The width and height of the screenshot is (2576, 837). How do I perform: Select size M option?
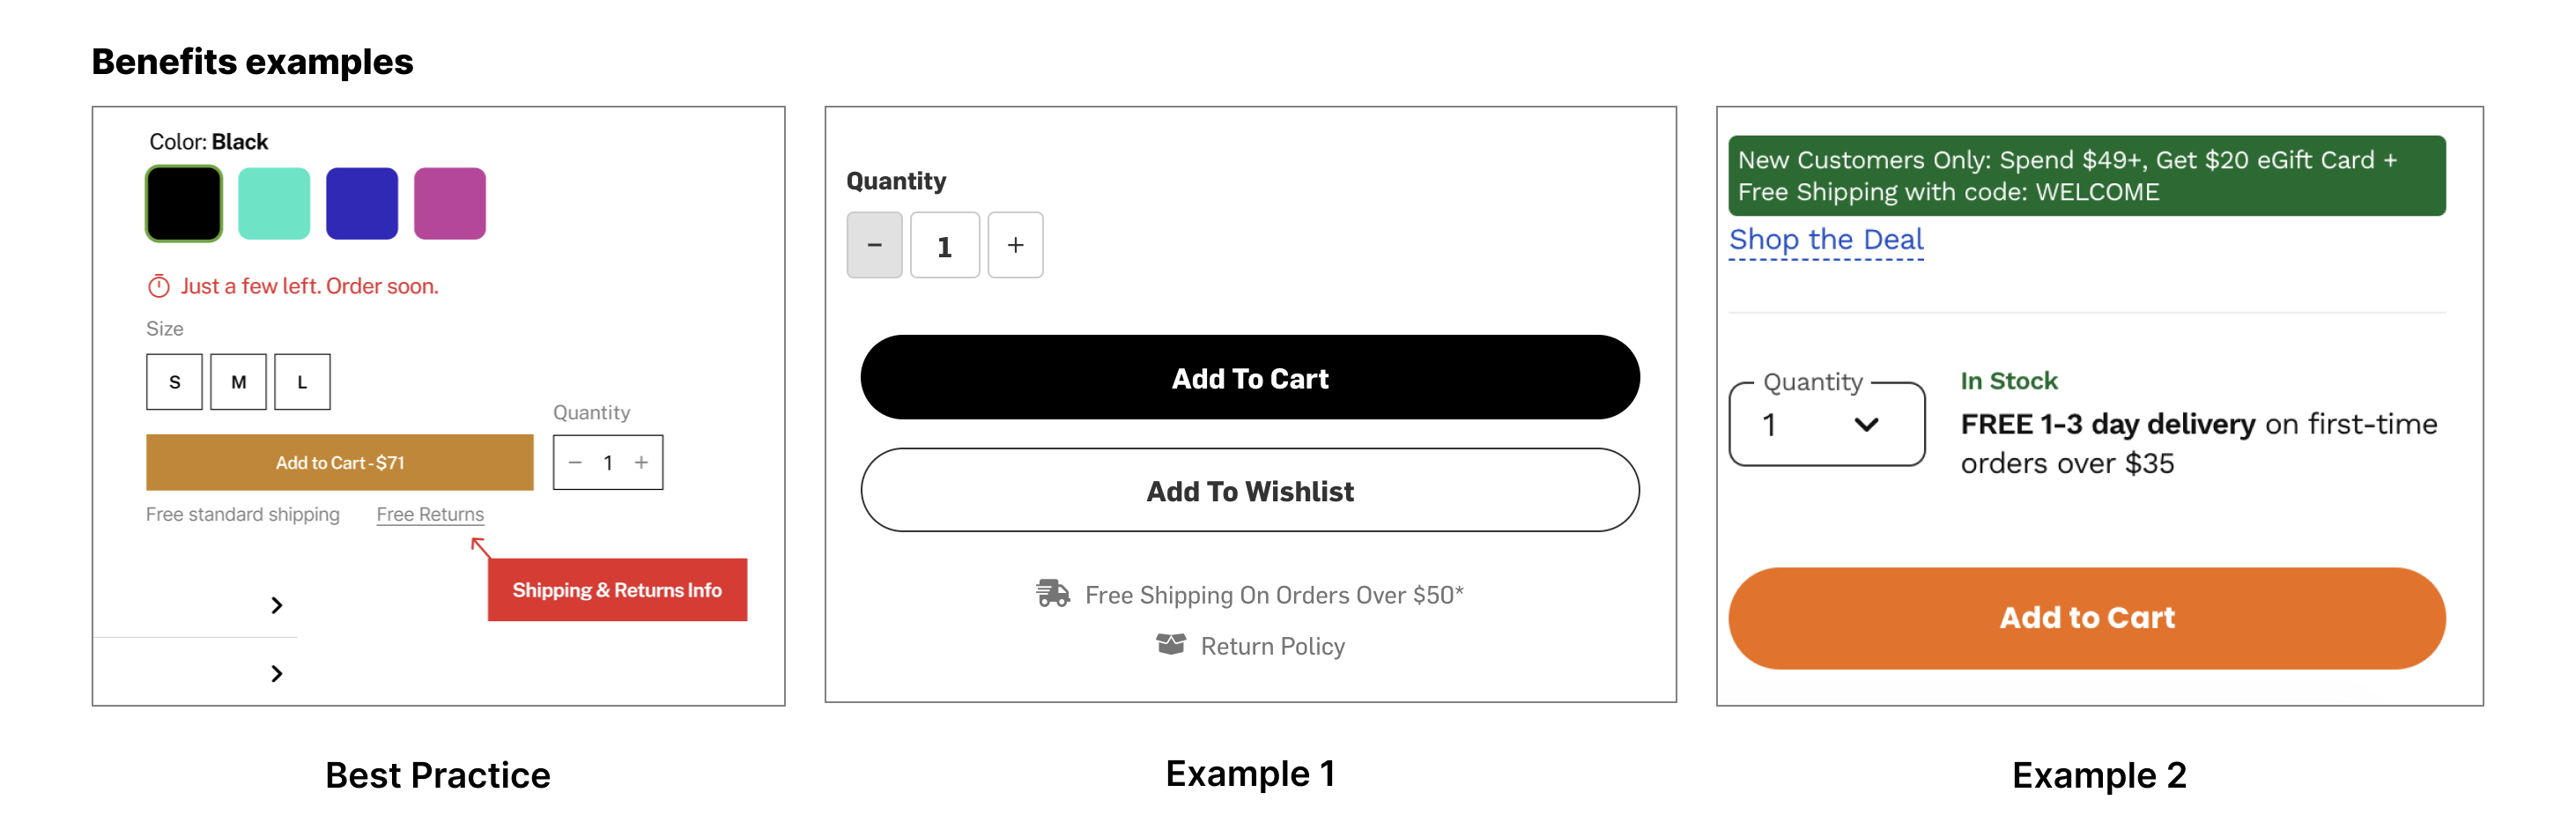(239, 382)
